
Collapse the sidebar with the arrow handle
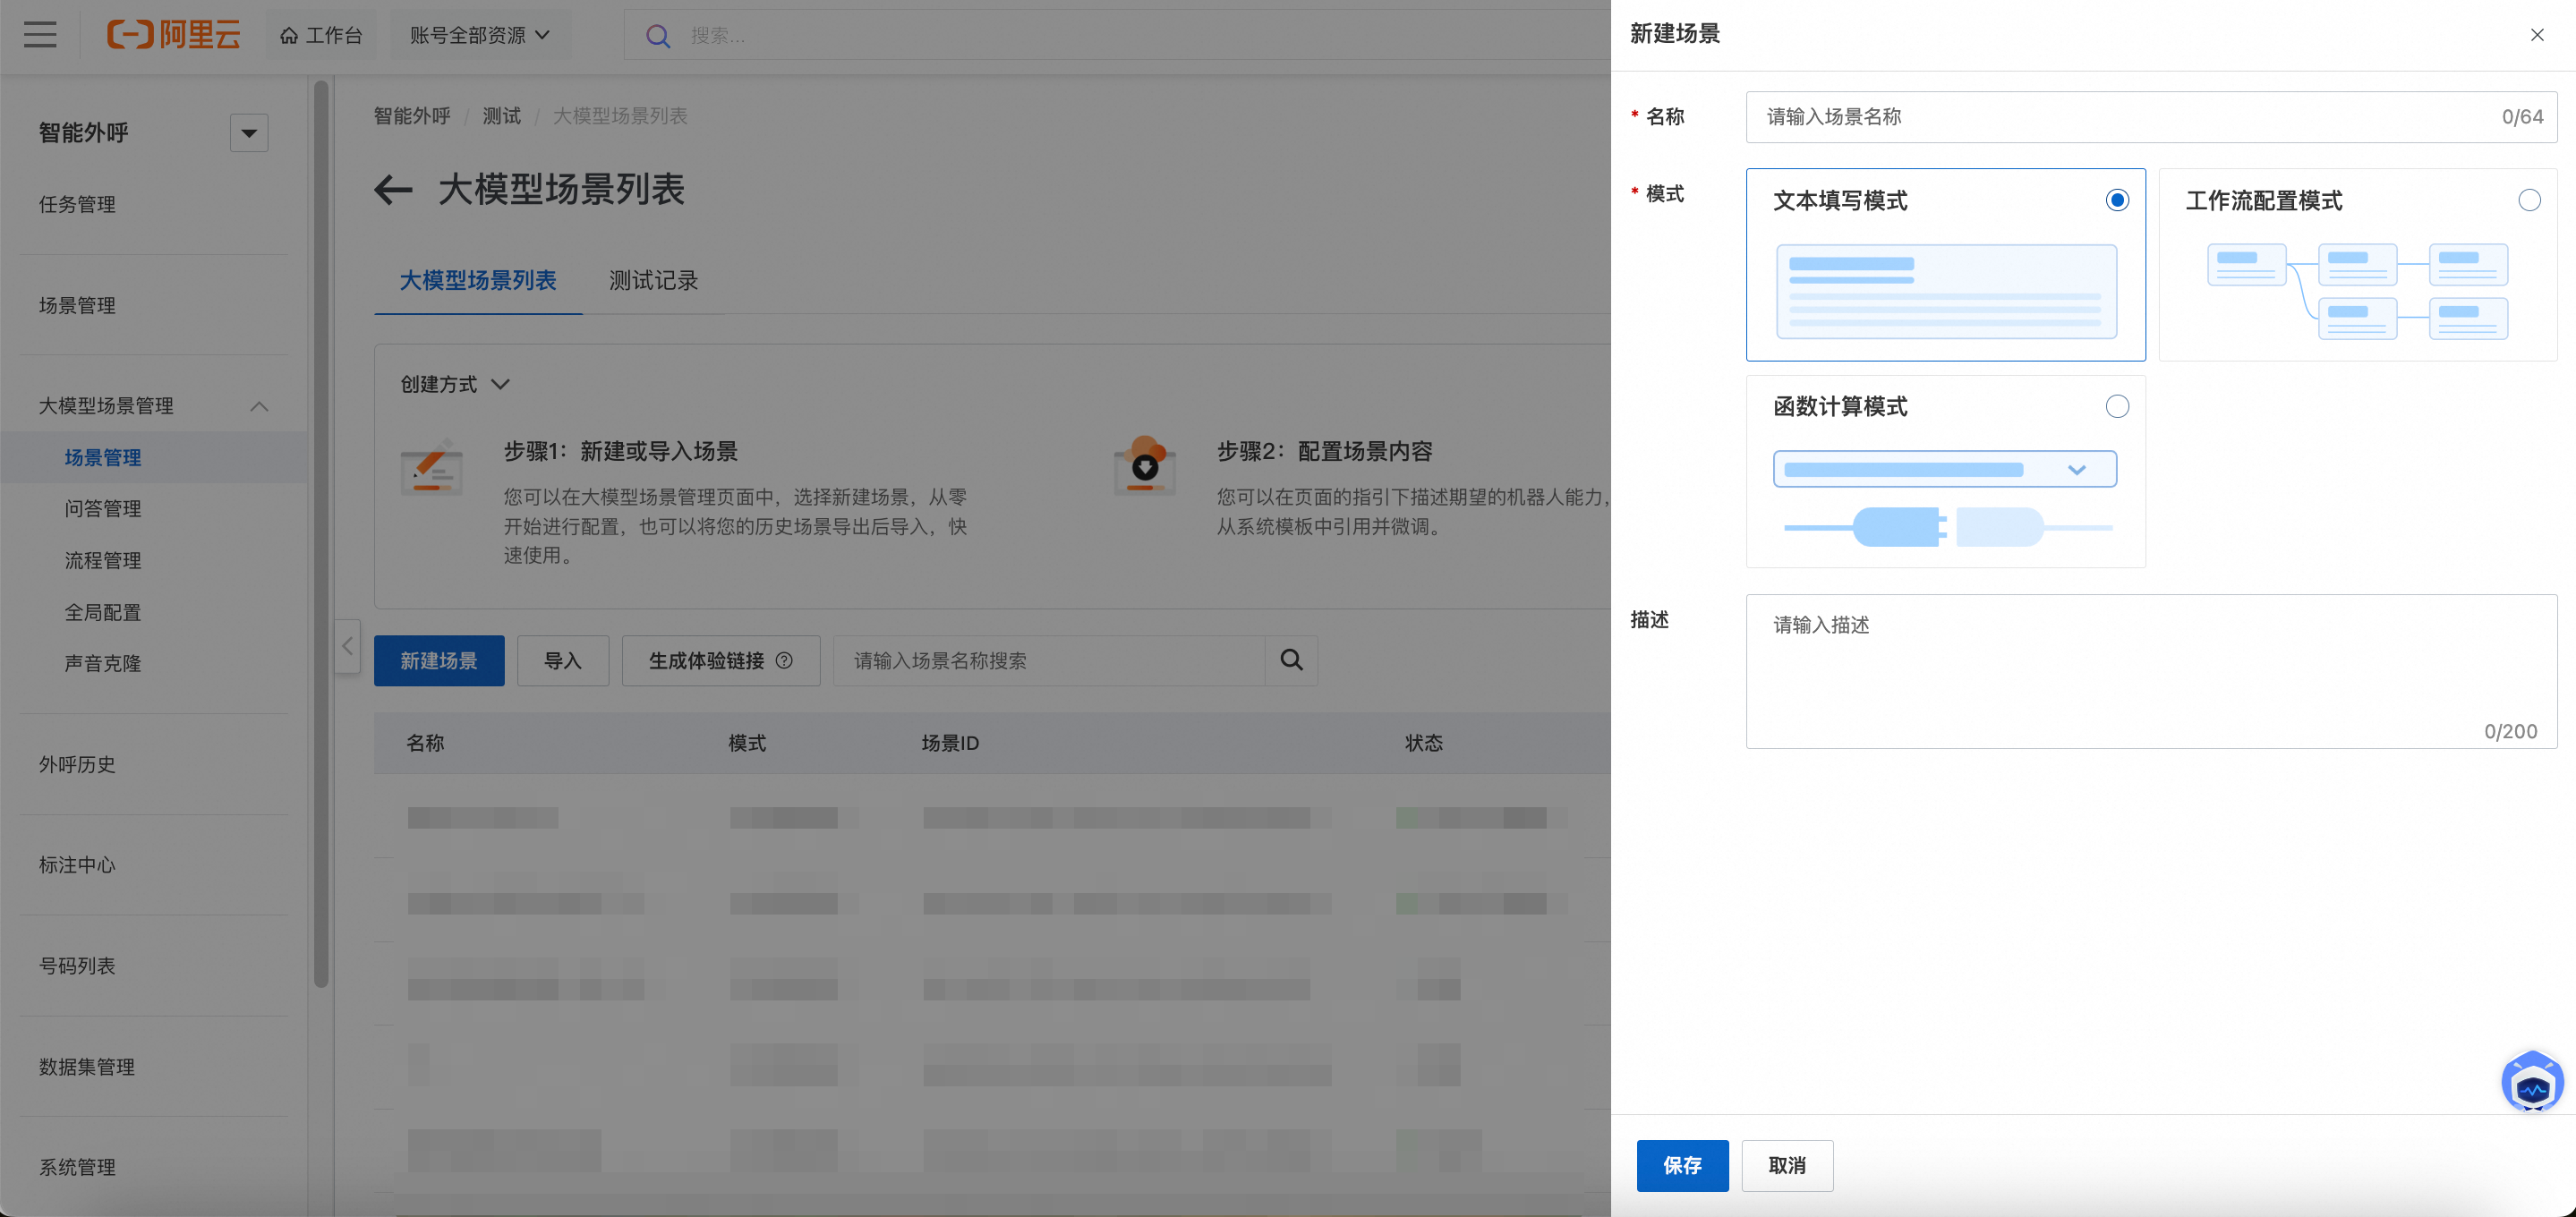tap(347, 646)
